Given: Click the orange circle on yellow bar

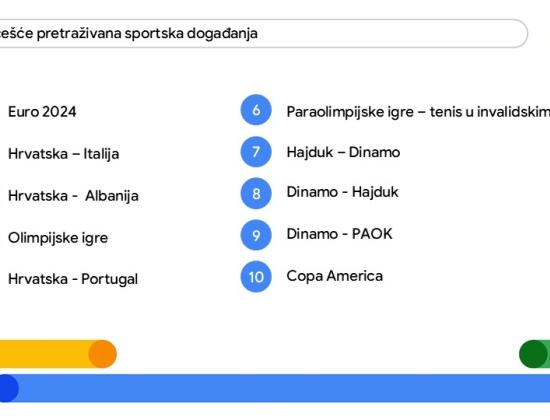Looking at the screenshot, I should 102,354.
